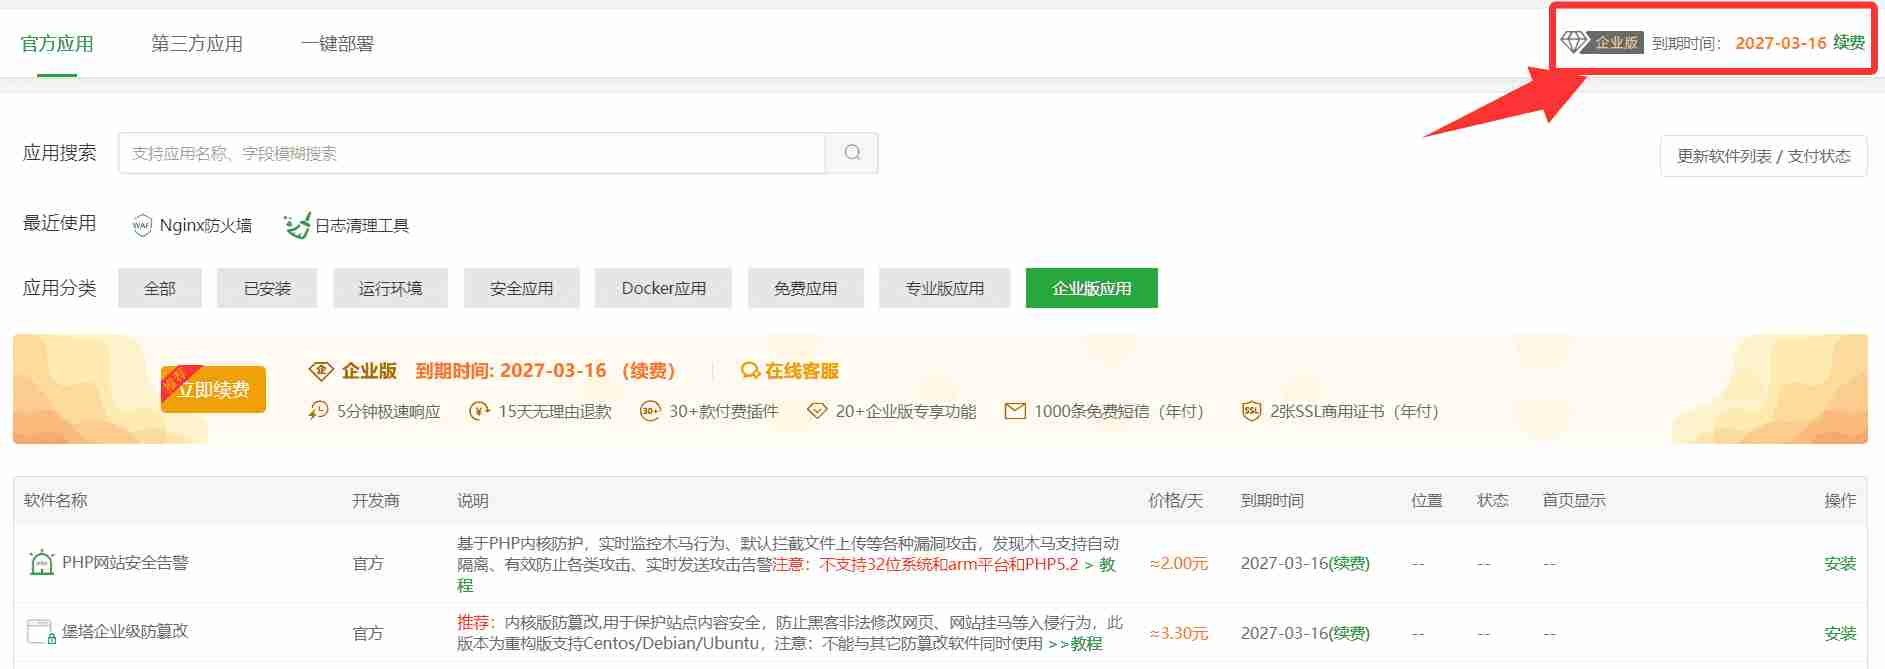The height and width of the screenshot is (669, 1885).
Task: Filter by 安全应用 category
Action: pyautogui.click(x=521, y=288)
